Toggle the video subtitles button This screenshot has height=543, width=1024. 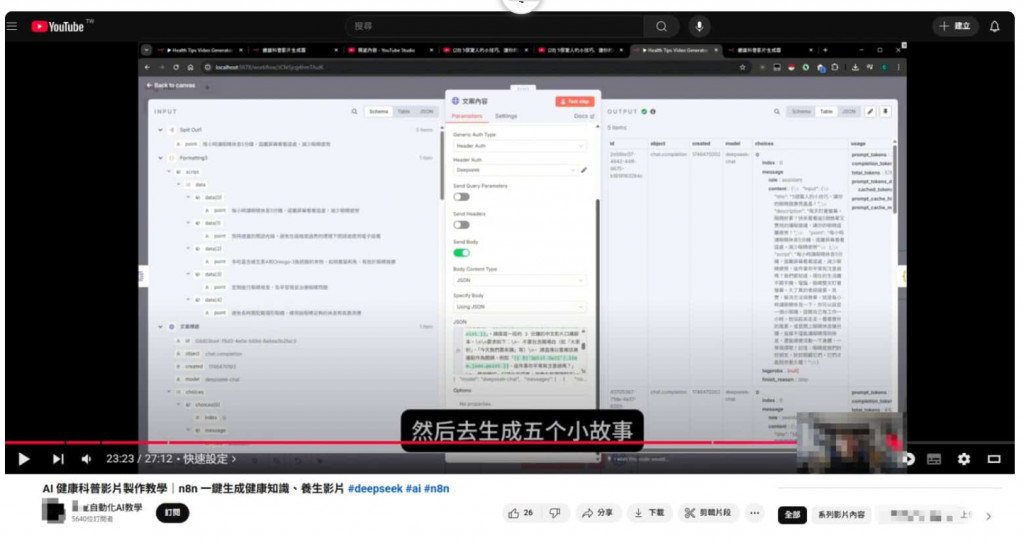point(934,459)
